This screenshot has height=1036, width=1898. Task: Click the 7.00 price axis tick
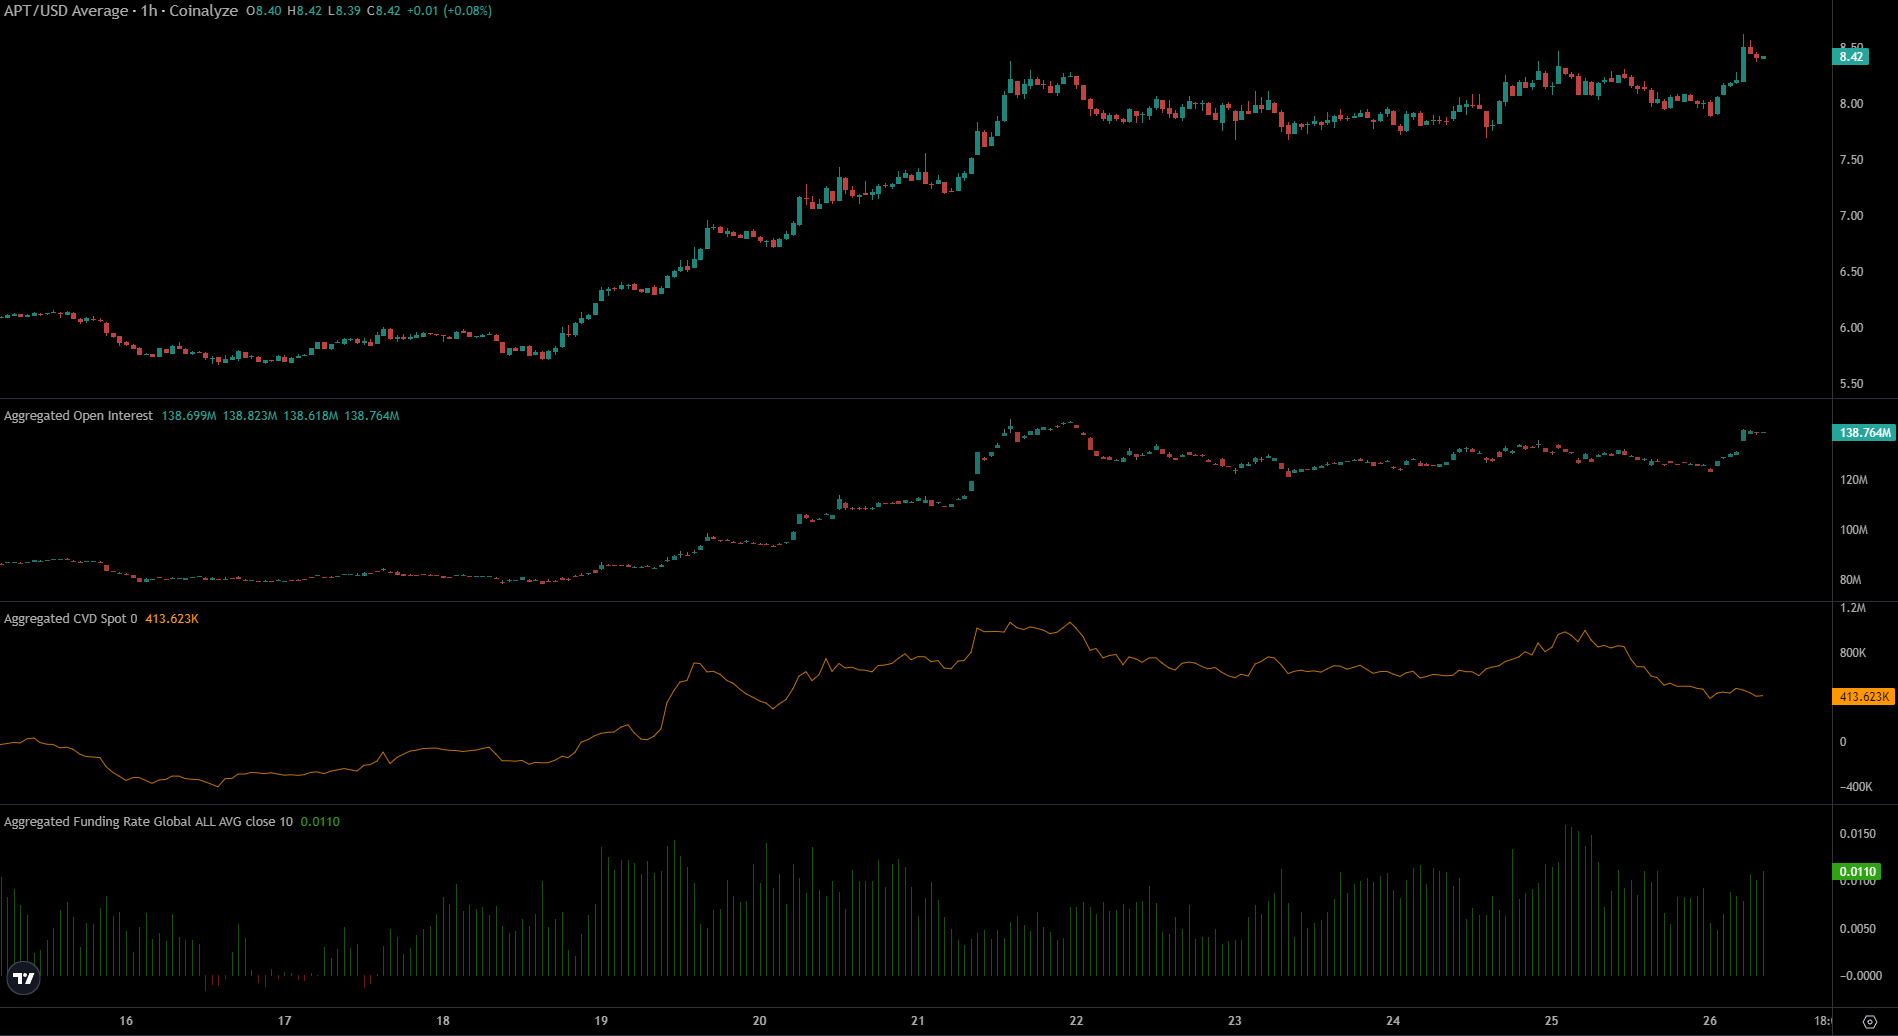(1851, 216)
